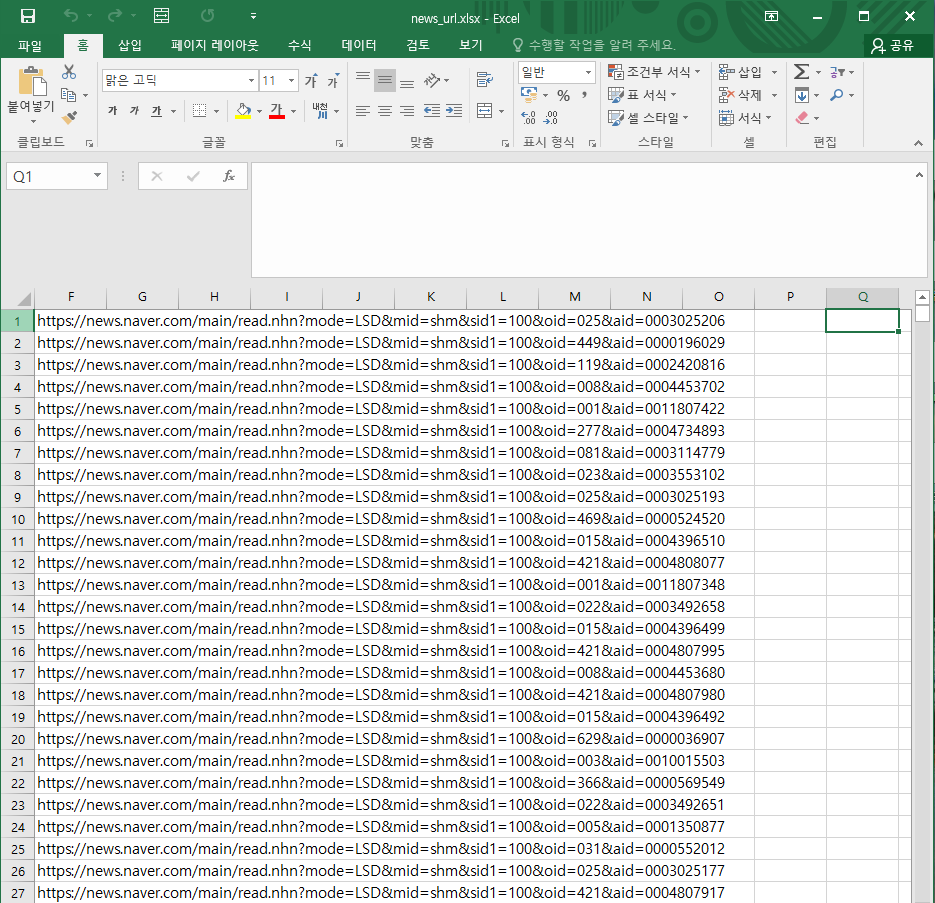935x903 pixels.
Task: Click Insert cells (삽입) button
Action: click(x=741, y=72)
